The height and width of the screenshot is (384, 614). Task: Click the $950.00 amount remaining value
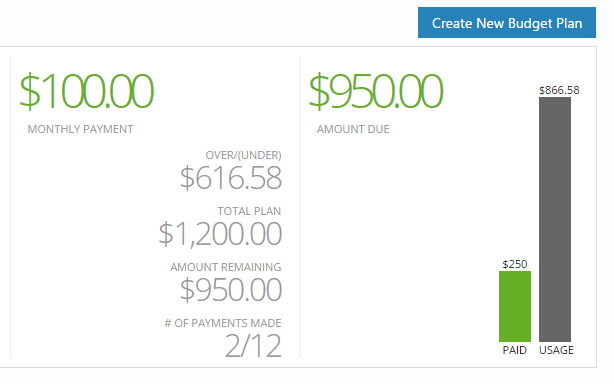(x=231, y=290)
